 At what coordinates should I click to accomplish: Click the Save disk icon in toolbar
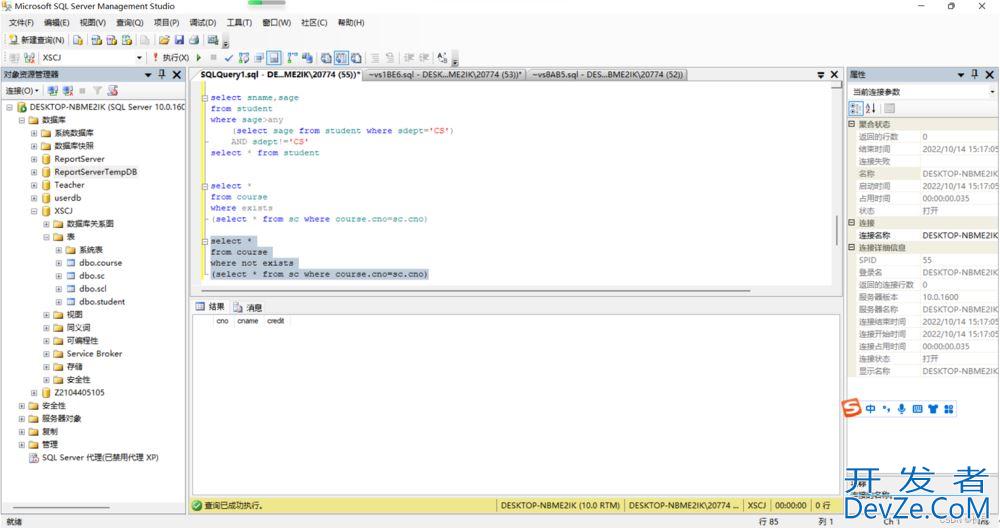[179, 40]
